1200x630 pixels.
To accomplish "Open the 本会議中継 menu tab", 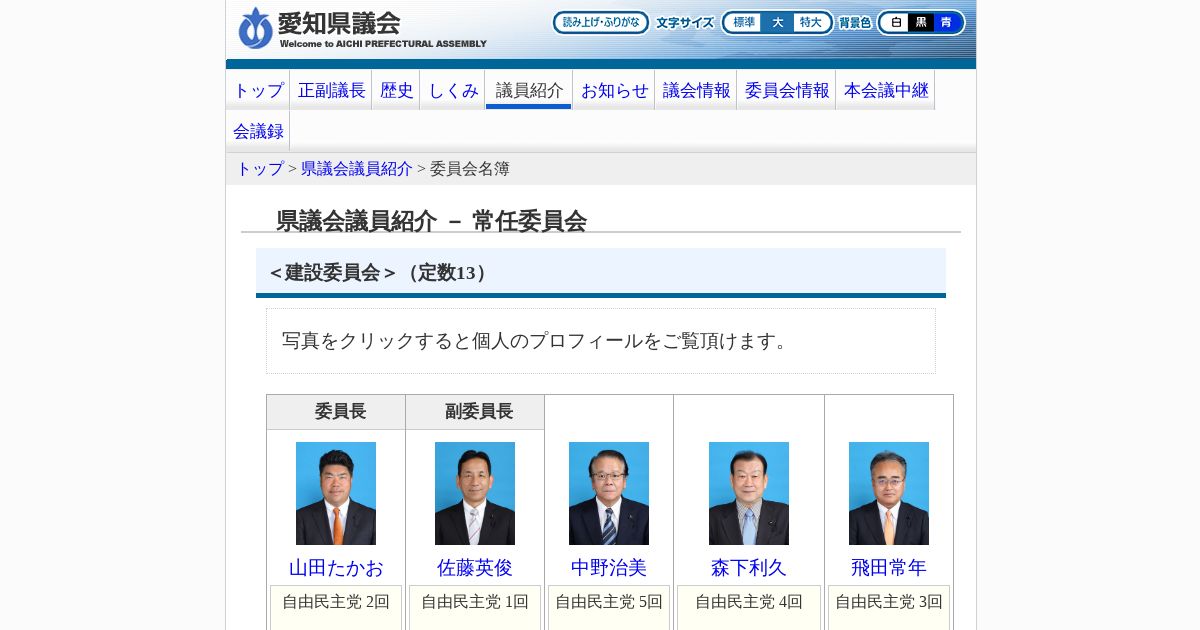I will coord(886,90).
